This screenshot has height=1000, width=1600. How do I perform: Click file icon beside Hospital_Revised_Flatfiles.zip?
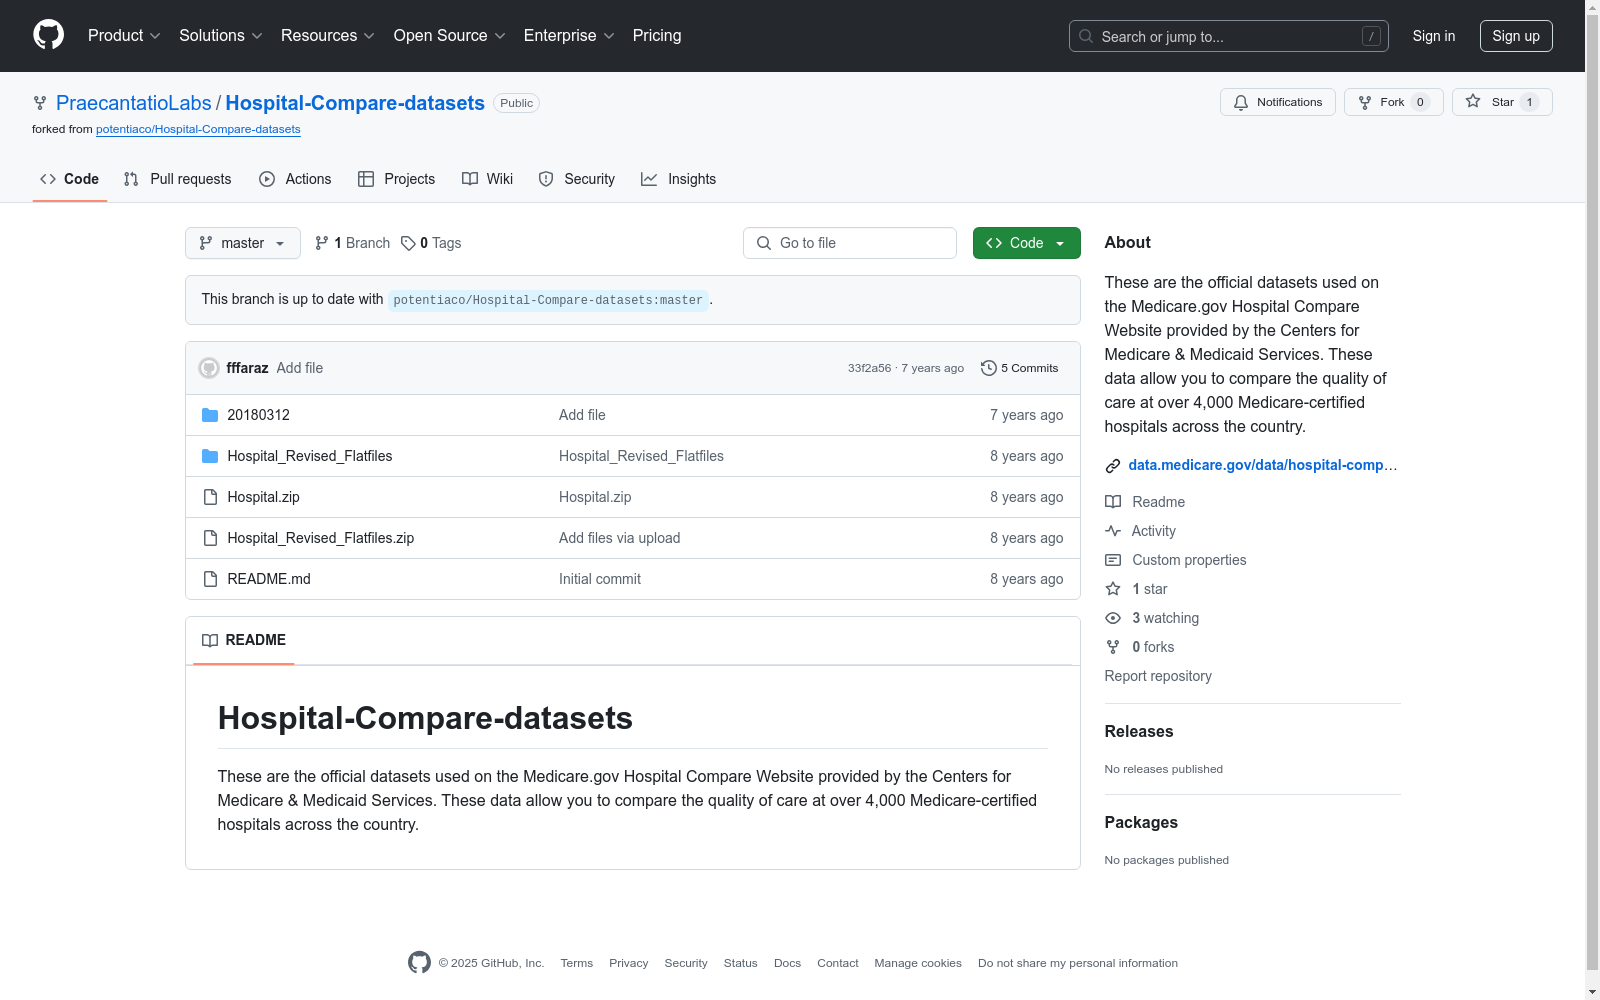[210, 538]
